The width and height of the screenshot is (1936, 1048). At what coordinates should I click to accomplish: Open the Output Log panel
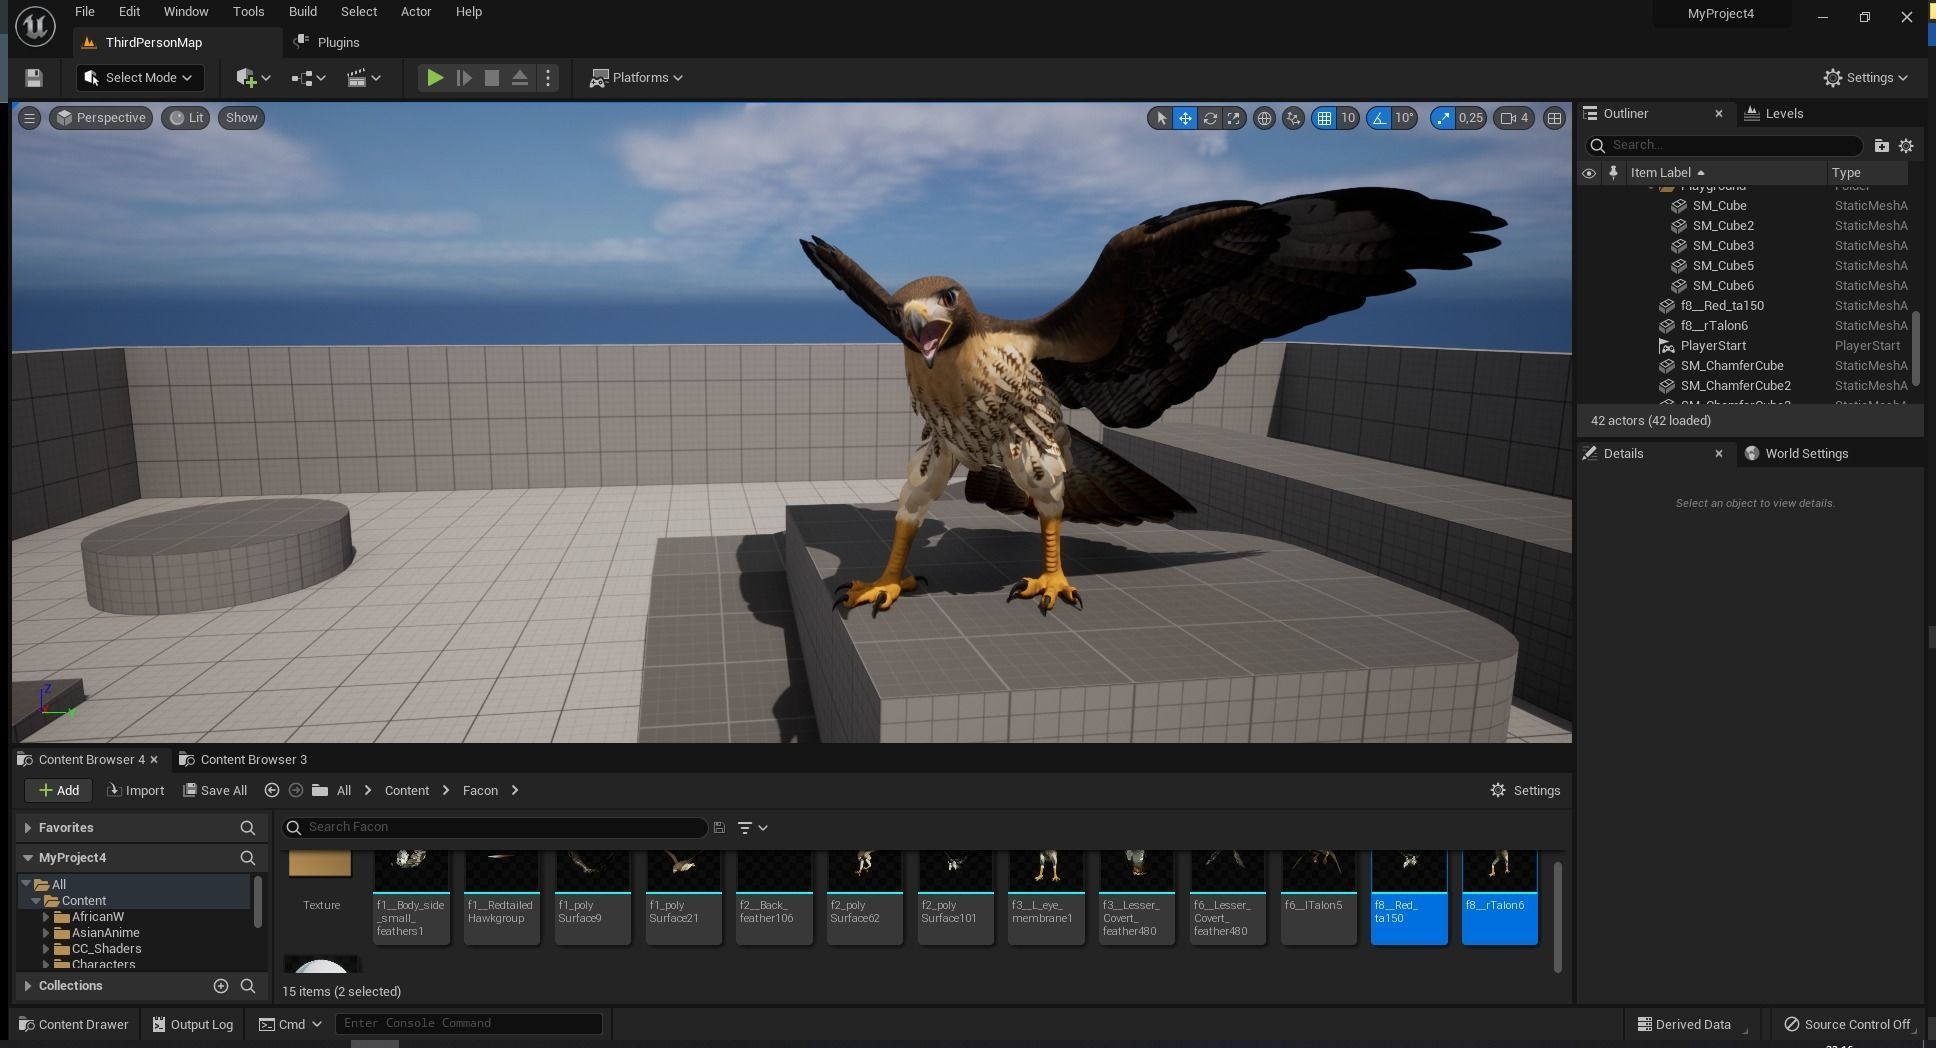[193, 1025]
